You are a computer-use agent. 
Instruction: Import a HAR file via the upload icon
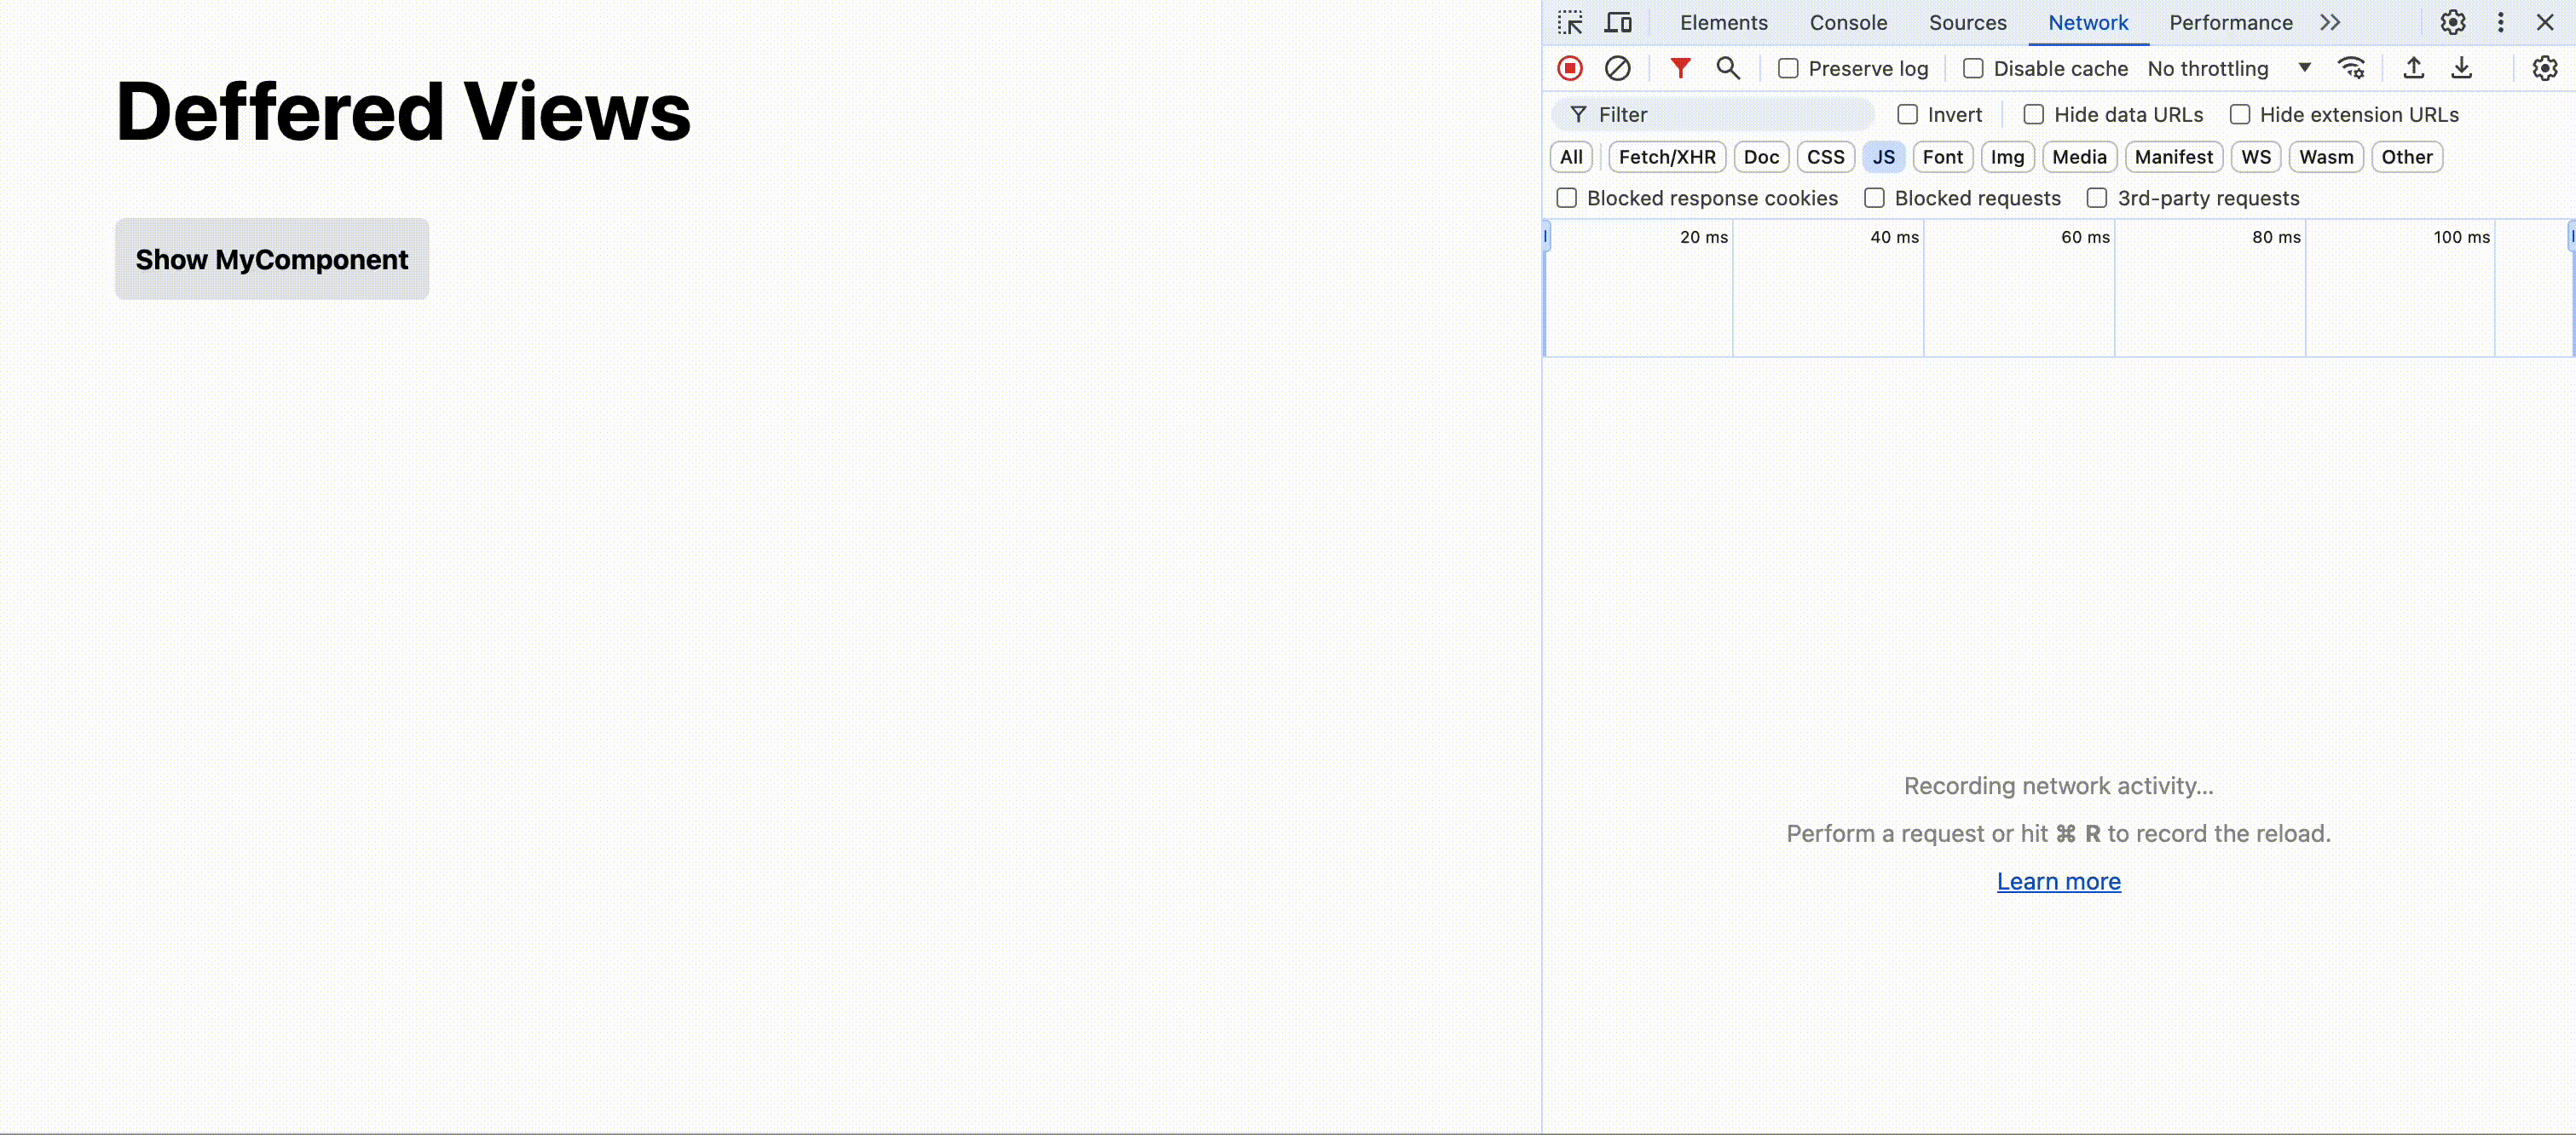click(2413, 68)
